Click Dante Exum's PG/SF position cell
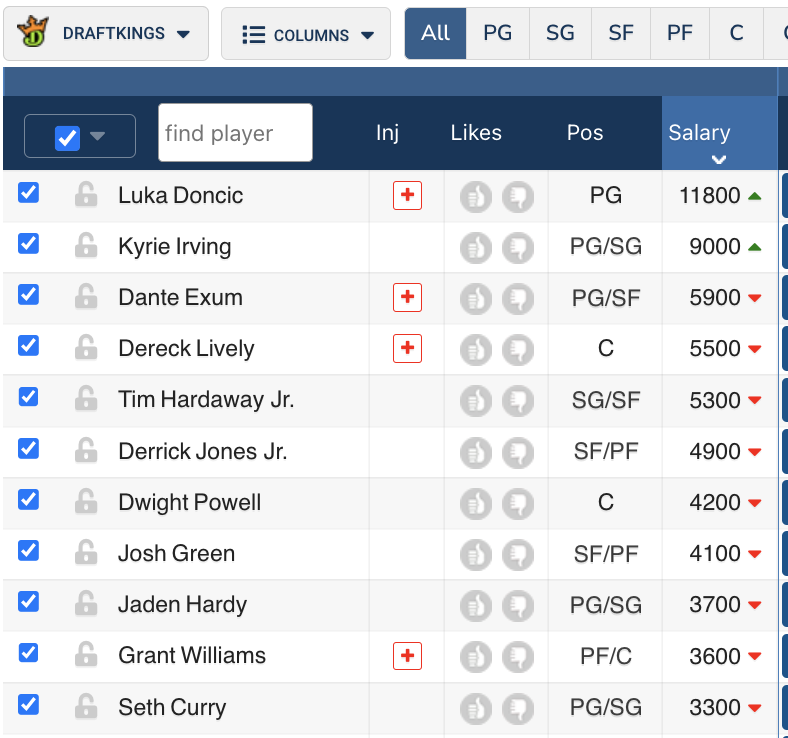This screenshot has height=738, width=788. tap(606, 298)
